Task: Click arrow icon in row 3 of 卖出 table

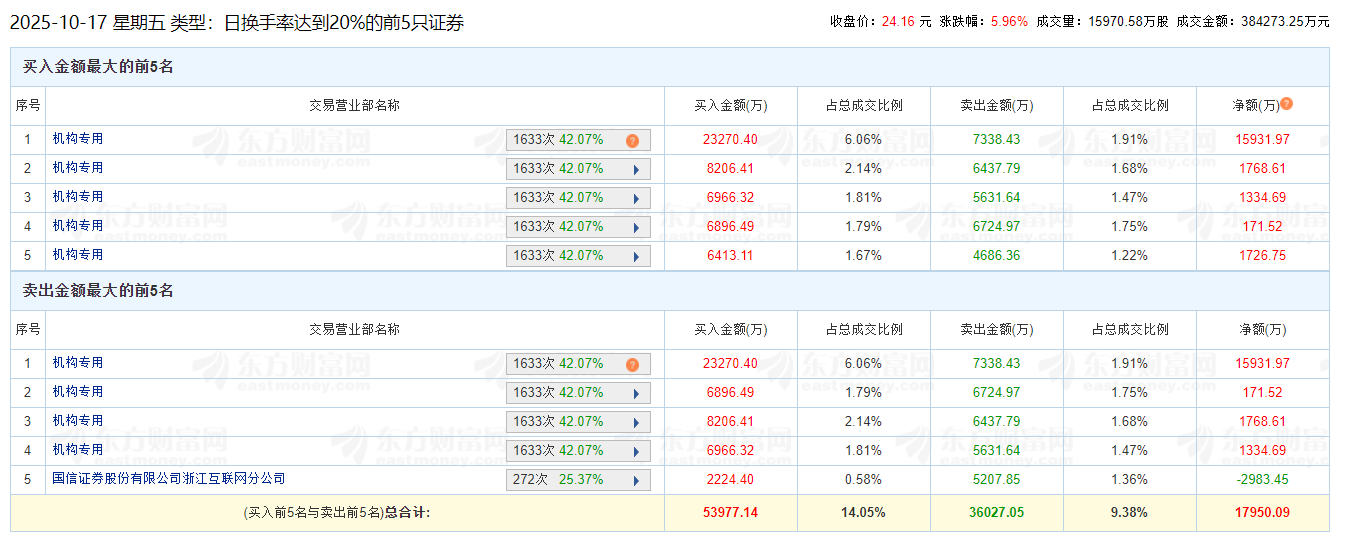Action: [636, 423]
